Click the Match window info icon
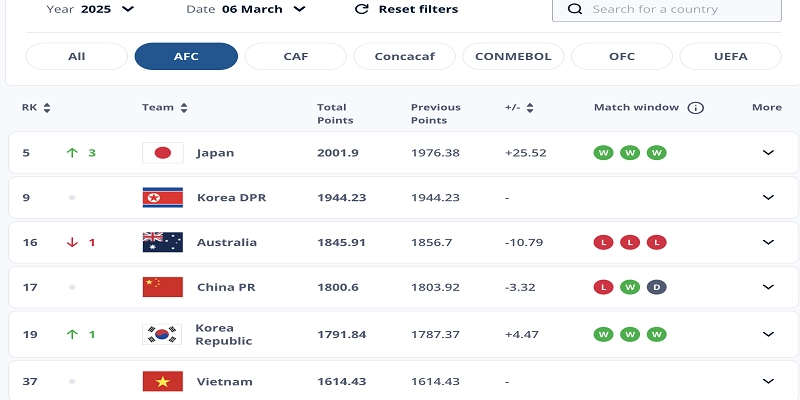The width and height of the screenshot is (800, 400). click(696, 108)
